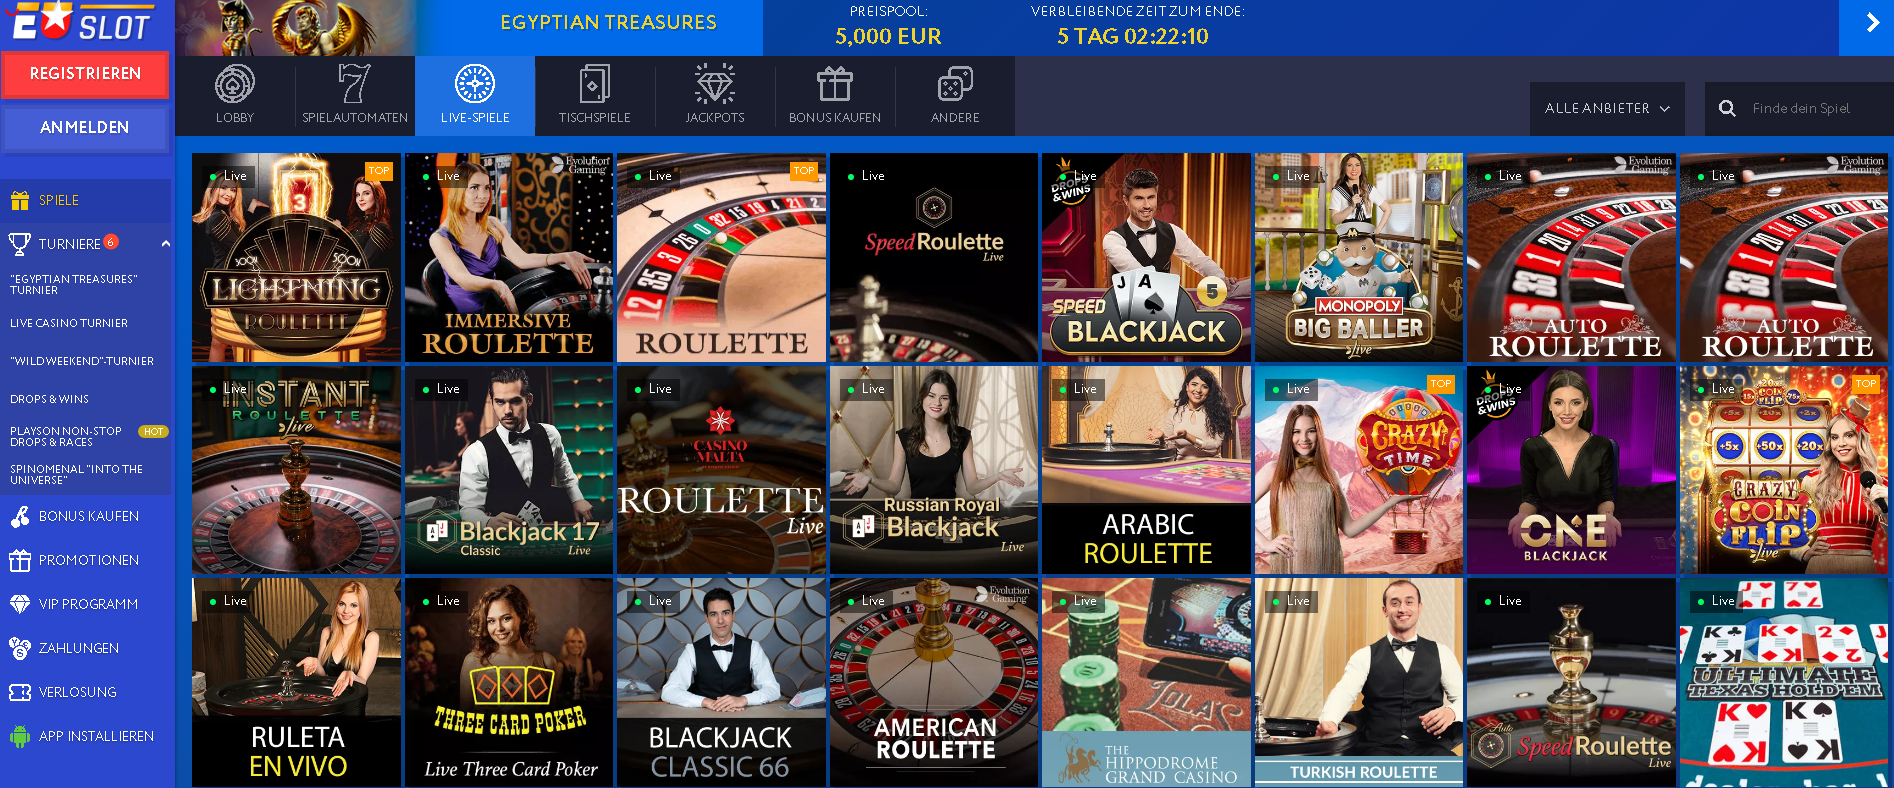Click the search magnifier icon
The width and height of the screenshot is (1894, 788).
[1727, 108]
